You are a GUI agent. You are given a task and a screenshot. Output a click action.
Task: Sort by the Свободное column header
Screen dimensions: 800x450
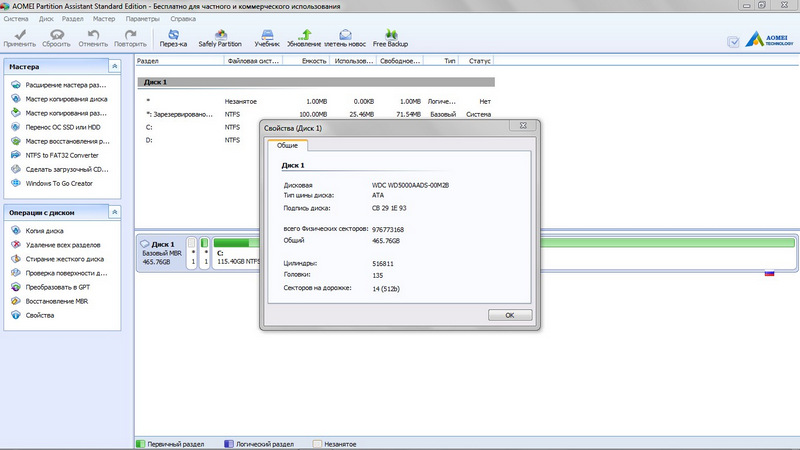pyautogui.click(x=400, y=61)
